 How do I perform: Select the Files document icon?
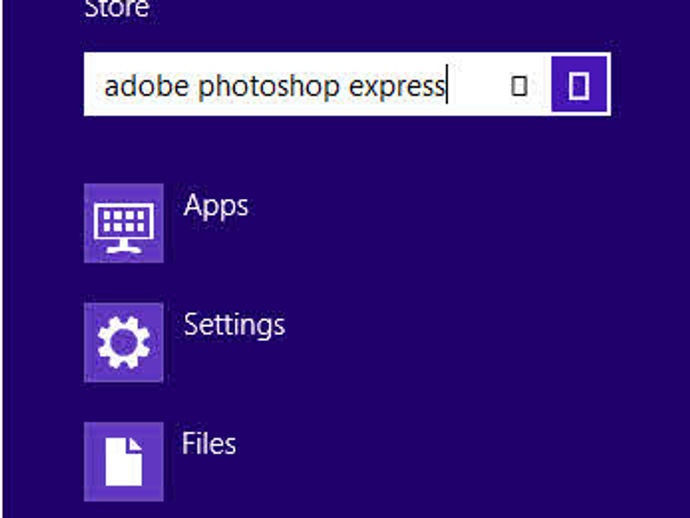coord(124,462)
